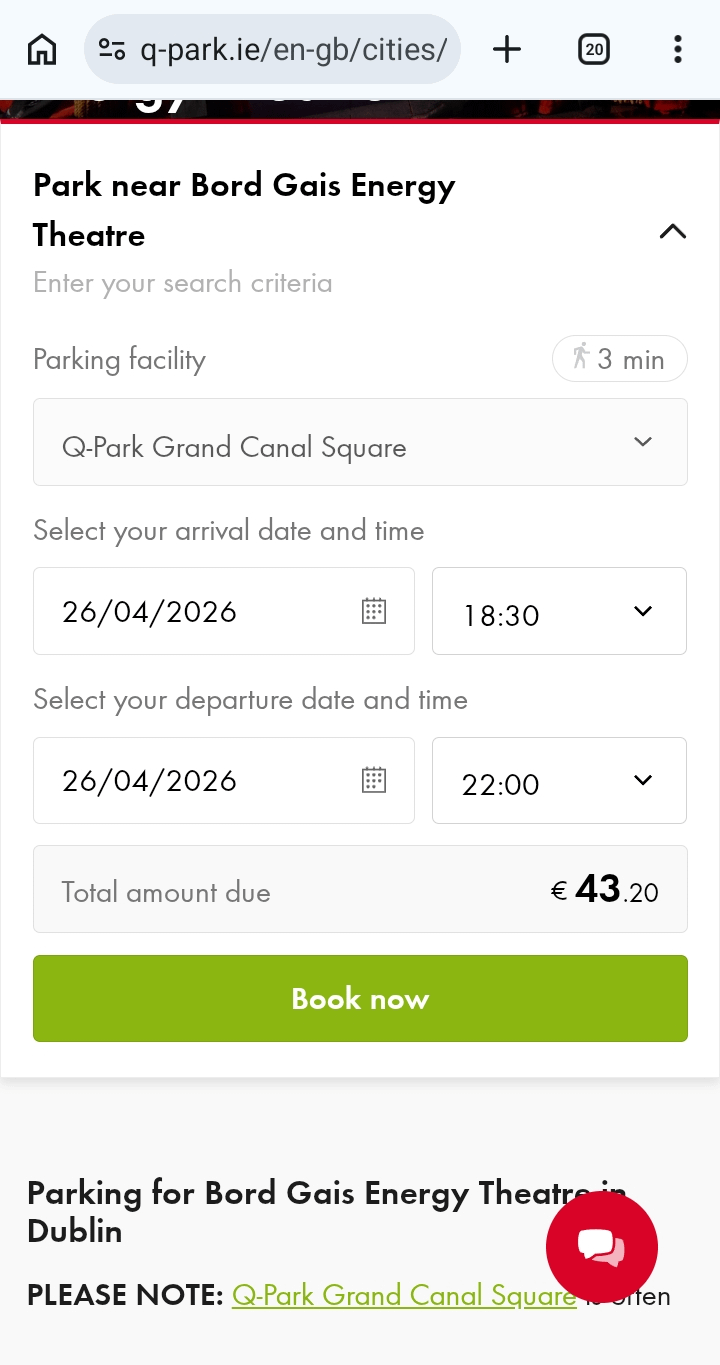
Task: Click the arrival date input field
Action: coord(200,611)
